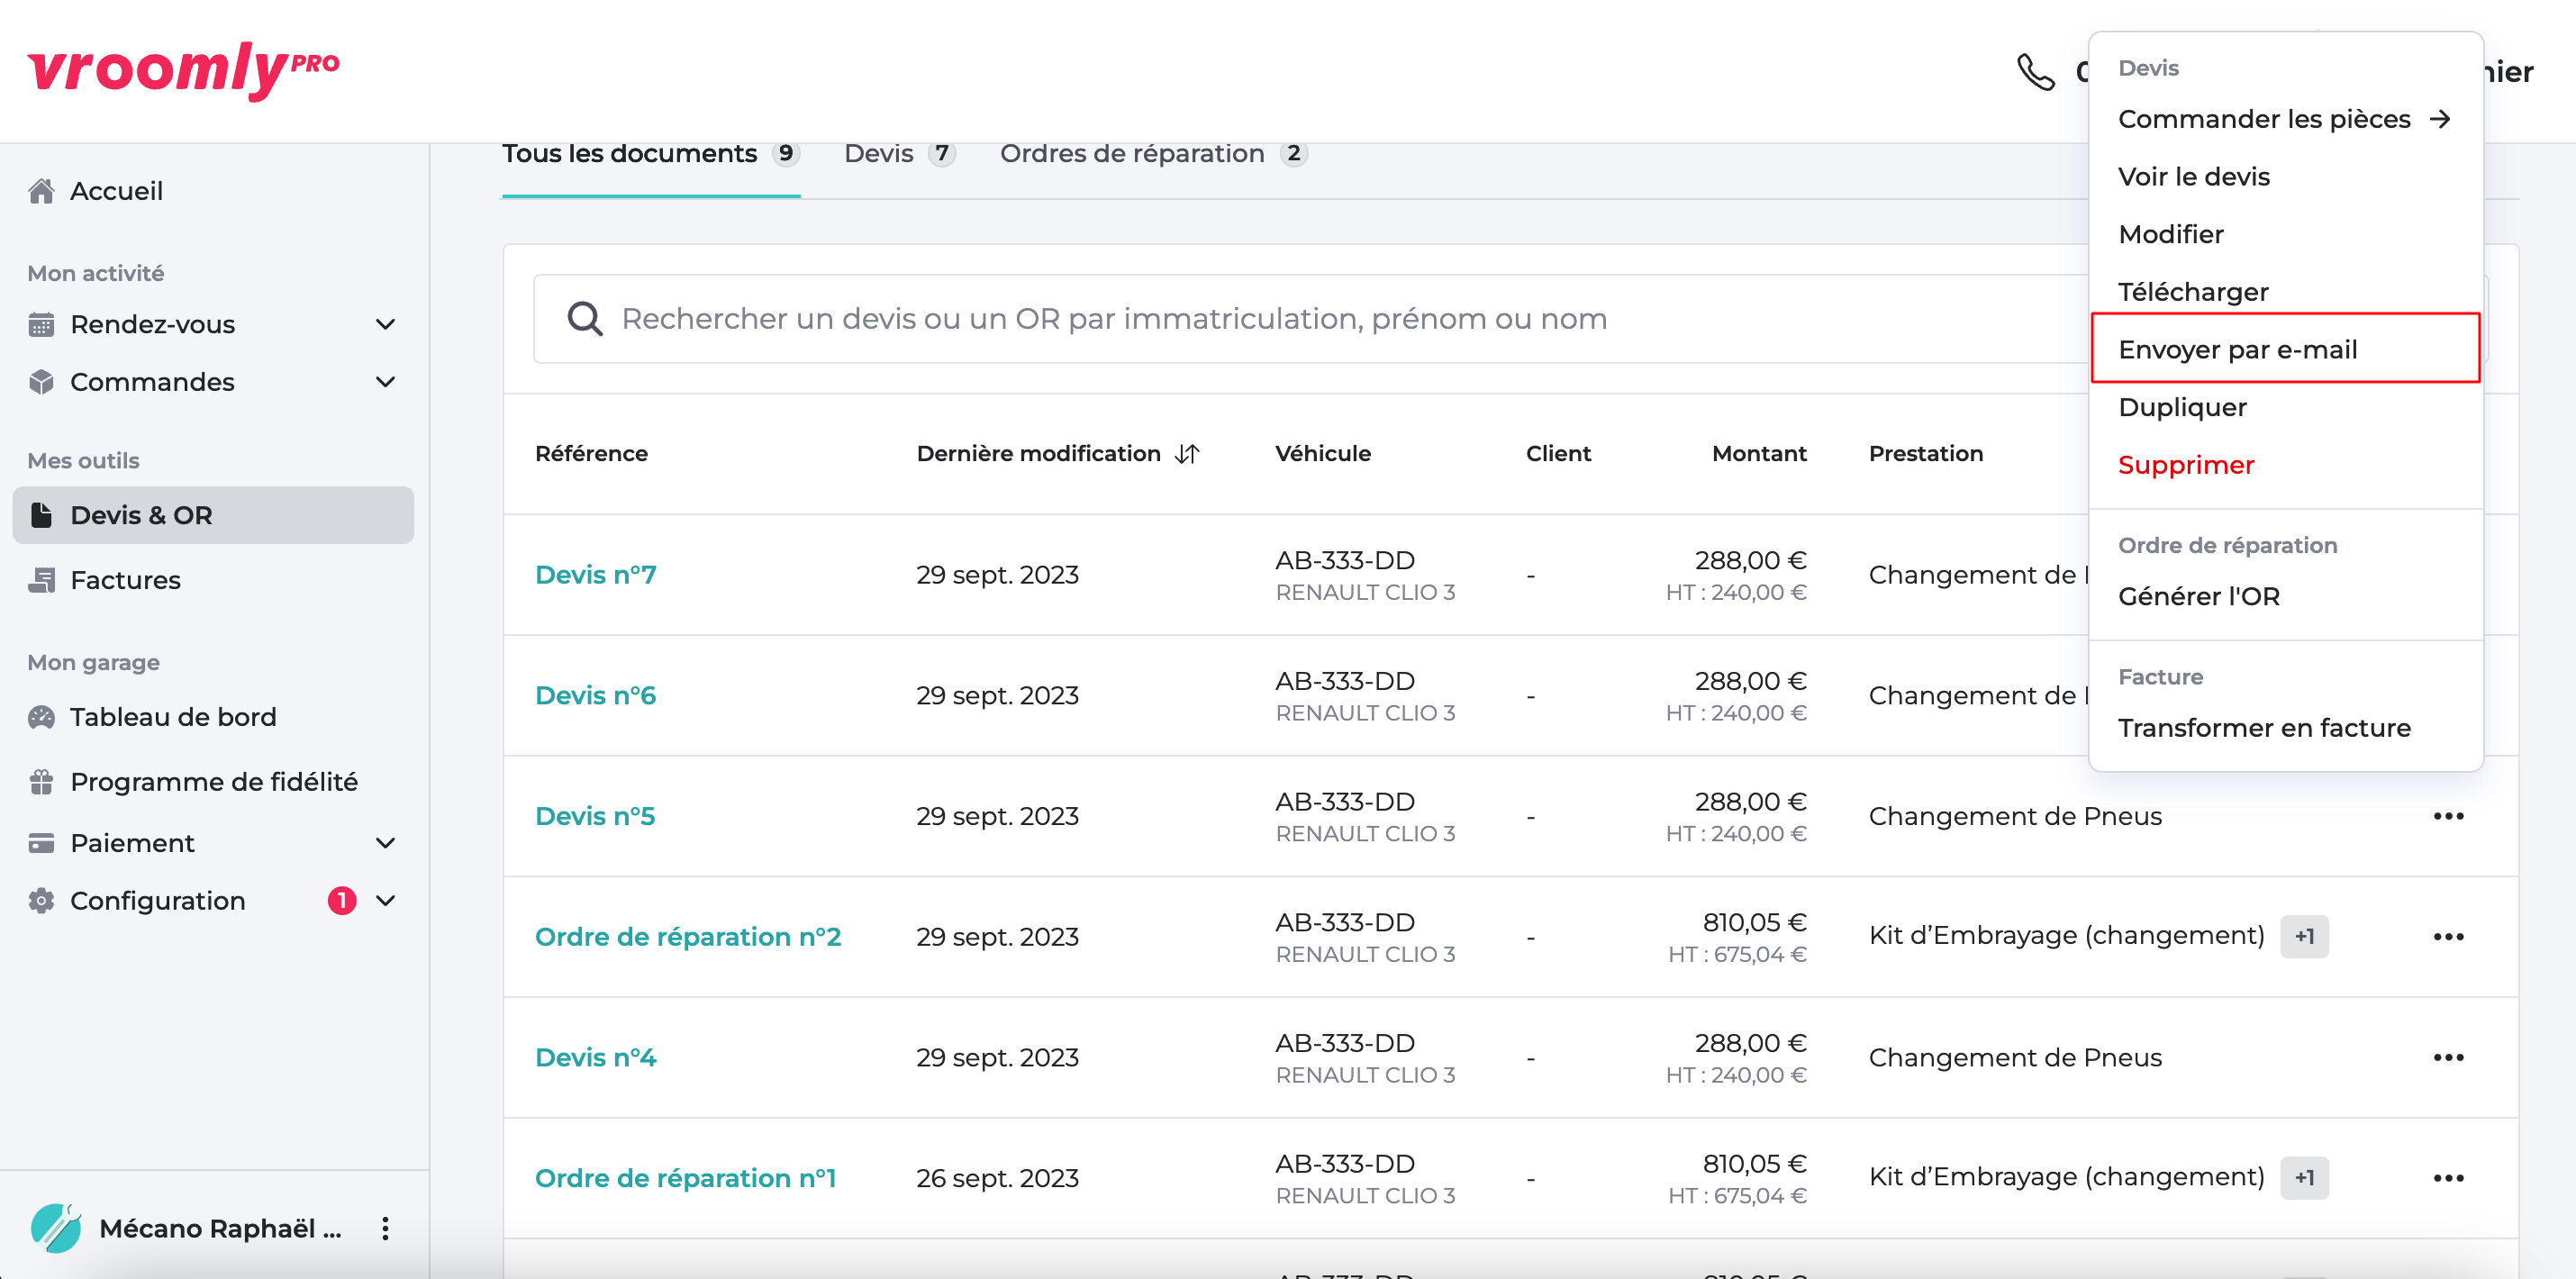Expand the Commandes chevron

385,382
